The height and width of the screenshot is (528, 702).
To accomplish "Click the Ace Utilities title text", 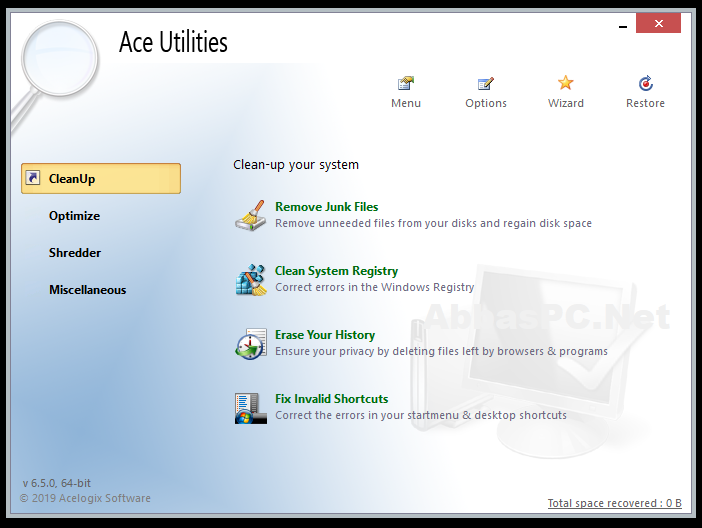I will click(173, 42).
